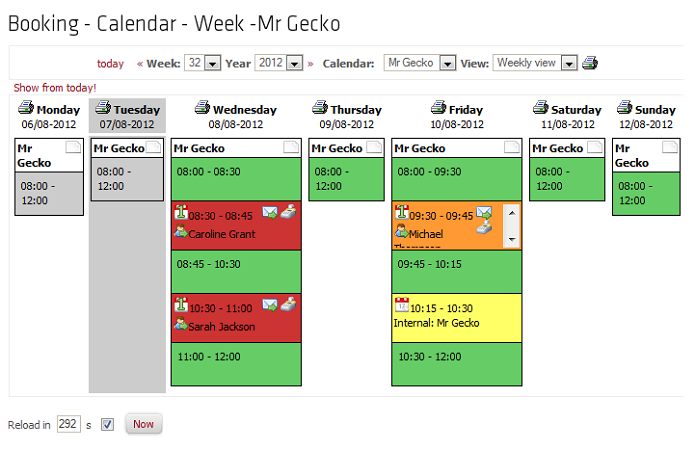Click the printer icon next to Weekly view
Screen dimensions: 695x450
click(590, 63)
